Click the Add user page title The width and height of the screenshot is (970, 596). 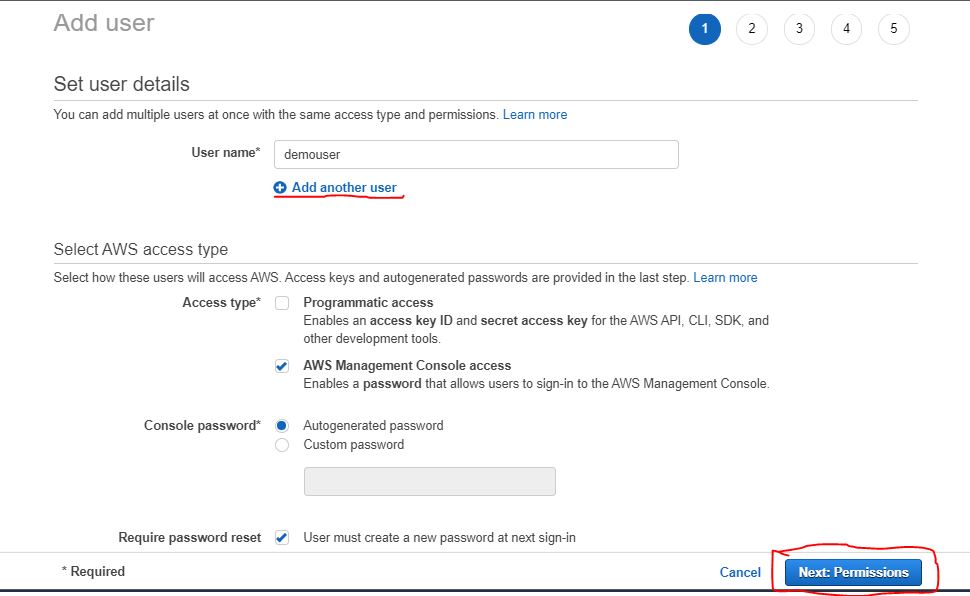tap(104, 23)
